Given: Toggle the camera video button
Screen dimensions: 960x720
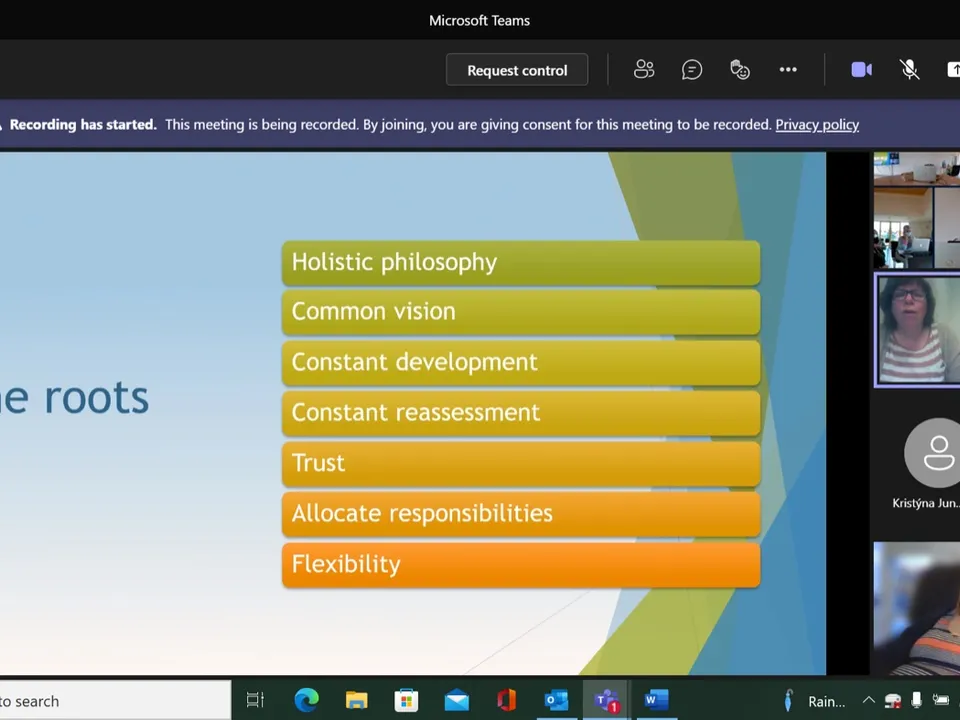Looking at the screenshot, I should pyautogui.click(x=861, y=69).
